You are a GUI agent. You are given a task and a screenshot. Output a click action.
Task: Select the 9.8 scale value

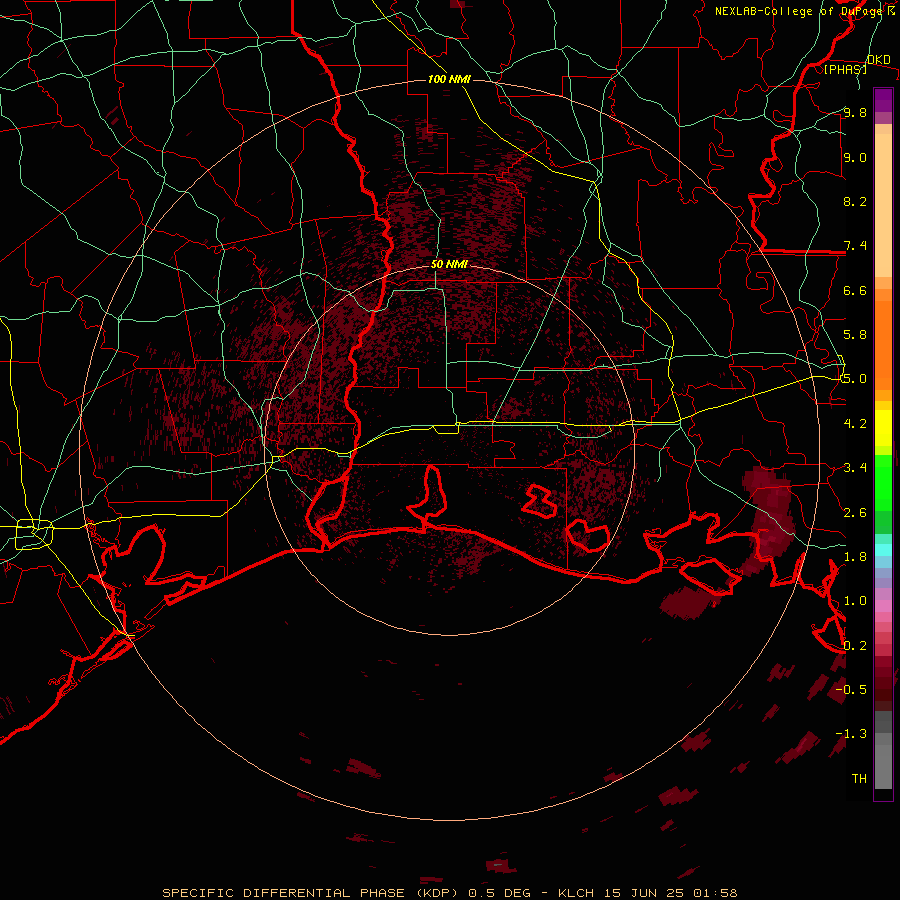(855, 112)
